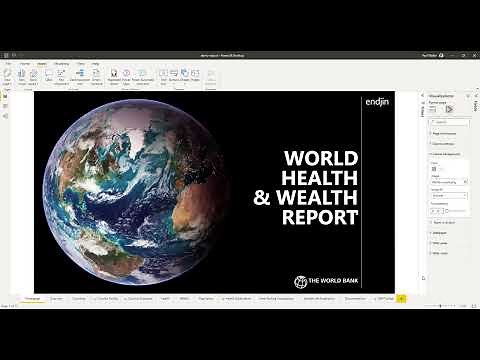480x360 pixels.
Task: Expand the Canvas settings section
Action: pos(443,144)
